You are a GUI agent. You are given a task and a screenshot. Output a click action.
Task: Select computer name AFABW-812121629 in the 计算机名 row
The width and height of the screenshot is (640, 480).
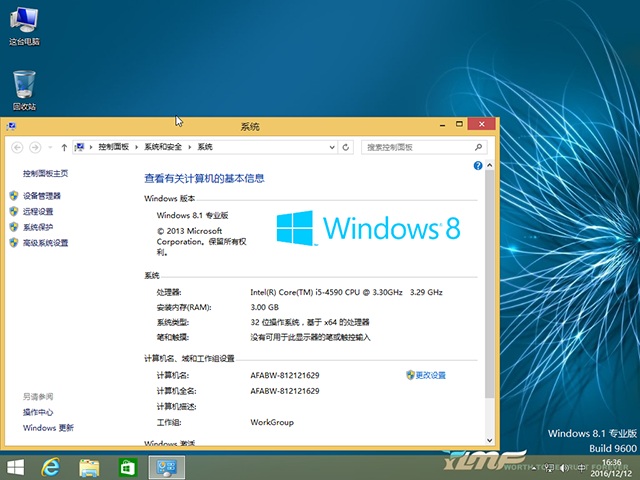(285, 375)
